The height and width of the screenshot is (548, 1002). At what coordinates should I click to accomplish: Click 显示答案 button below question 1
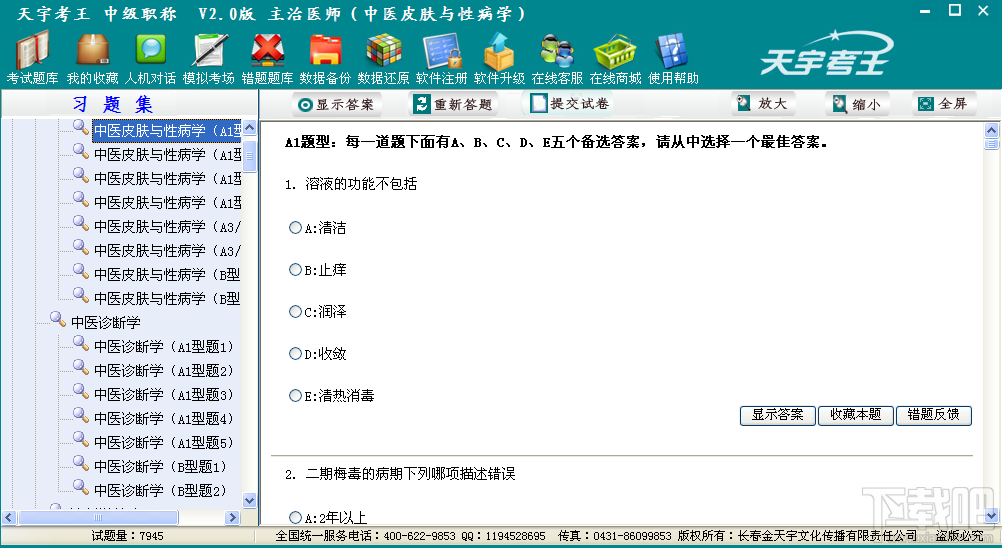coord(777,415)
